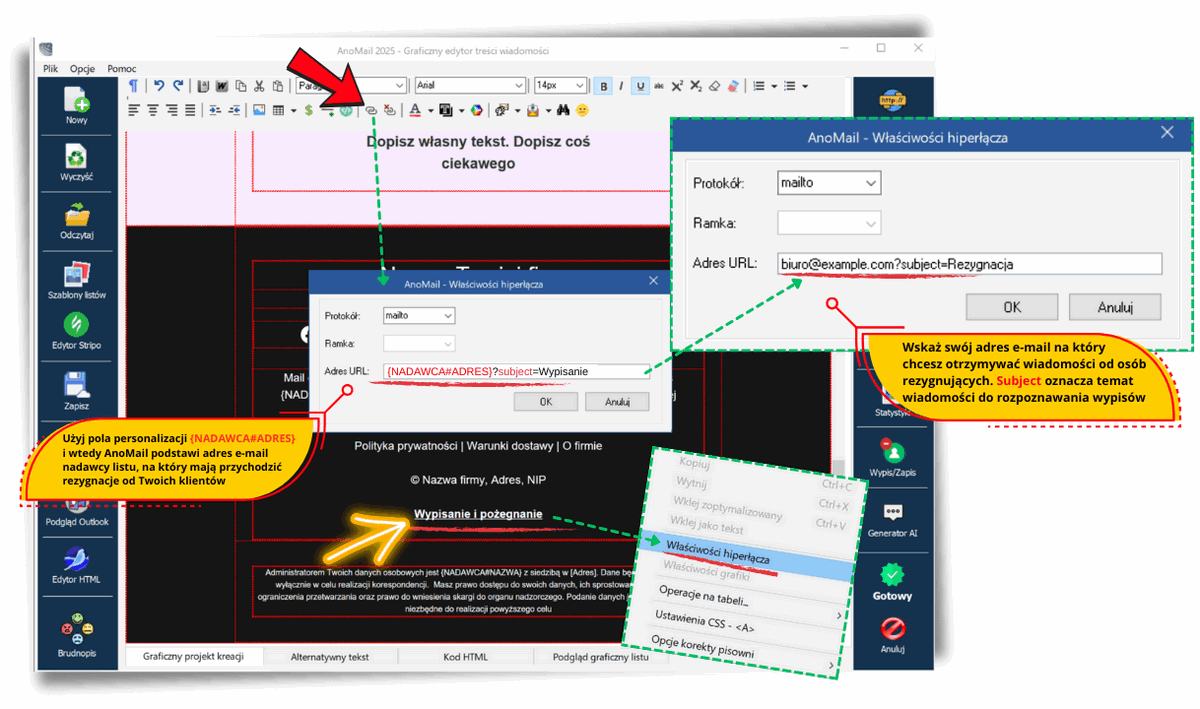The height and width of the screenshot is (709, 1200).
Task: Justify text in the toolbar
Action: coord(190,110)
